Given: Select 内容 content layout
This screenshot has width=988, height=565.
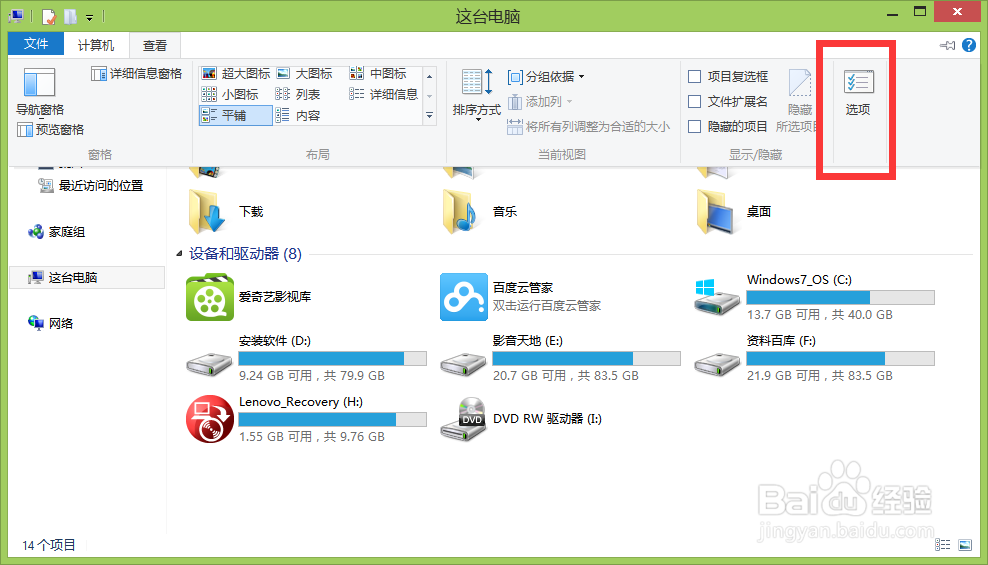Looking at the screenshot, I should [297, 115].
